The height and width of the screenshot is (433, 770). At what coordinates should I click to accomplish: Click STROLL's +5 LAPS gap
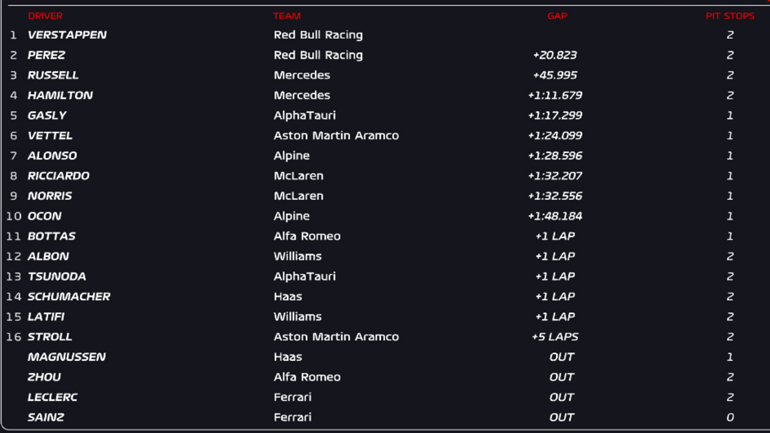pos(555,337)
